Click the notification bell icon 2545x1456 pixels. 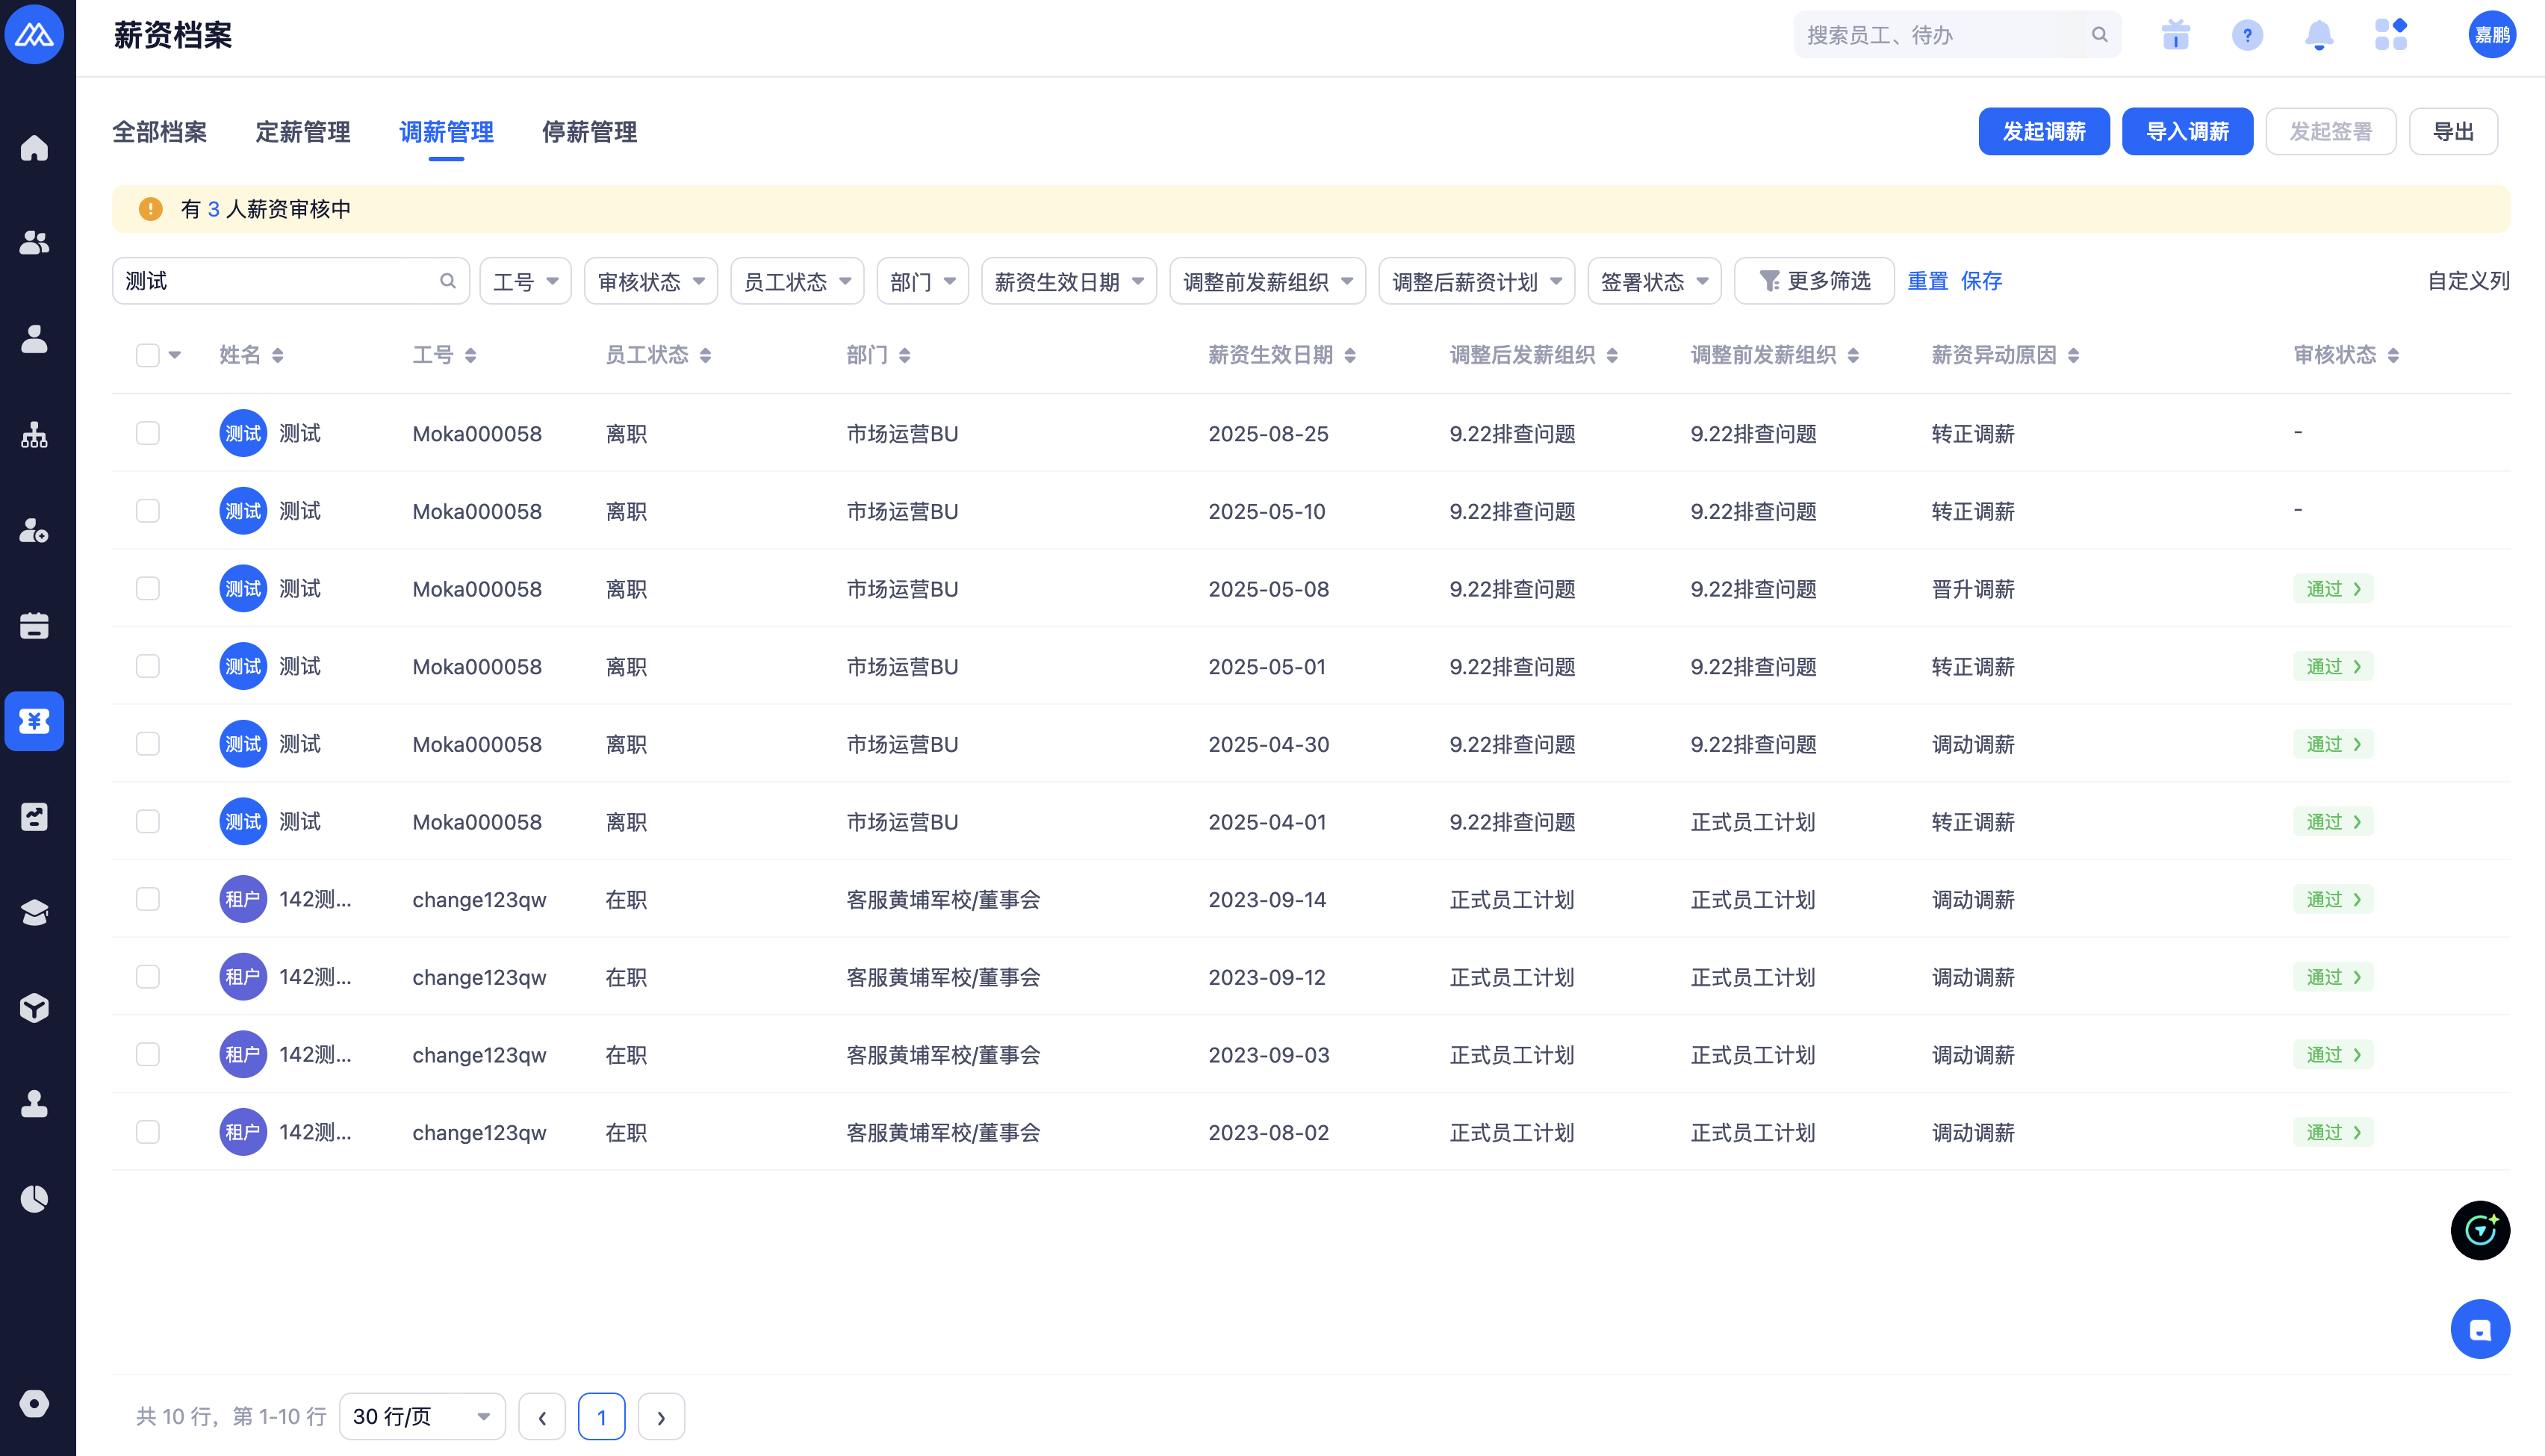pos(2318,36)
